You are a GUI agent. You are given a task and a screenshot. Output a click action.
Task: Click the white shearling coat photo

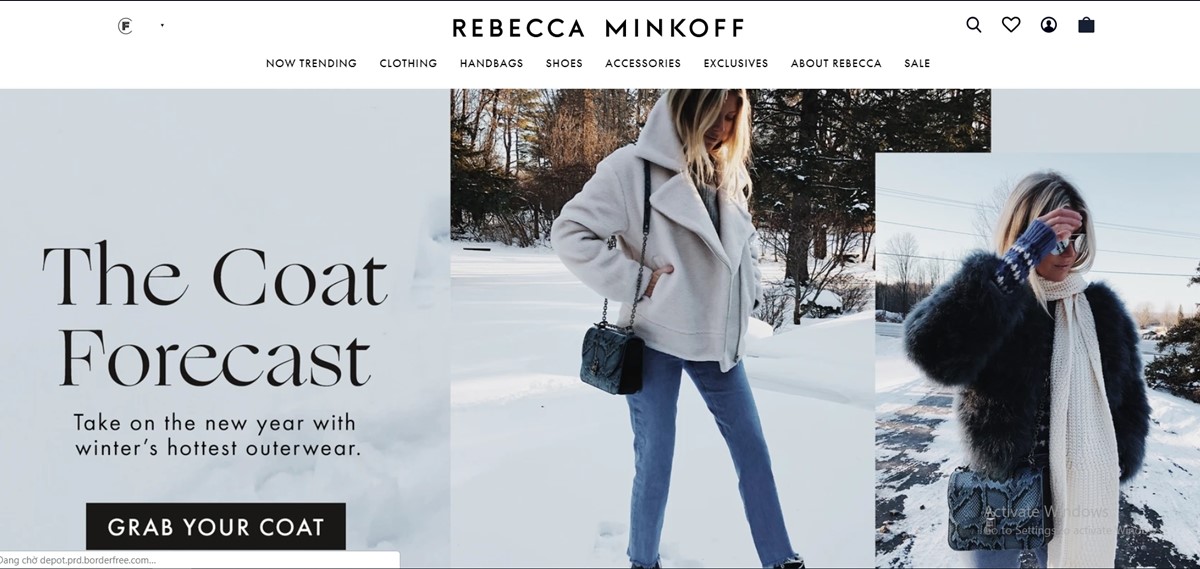662,328
